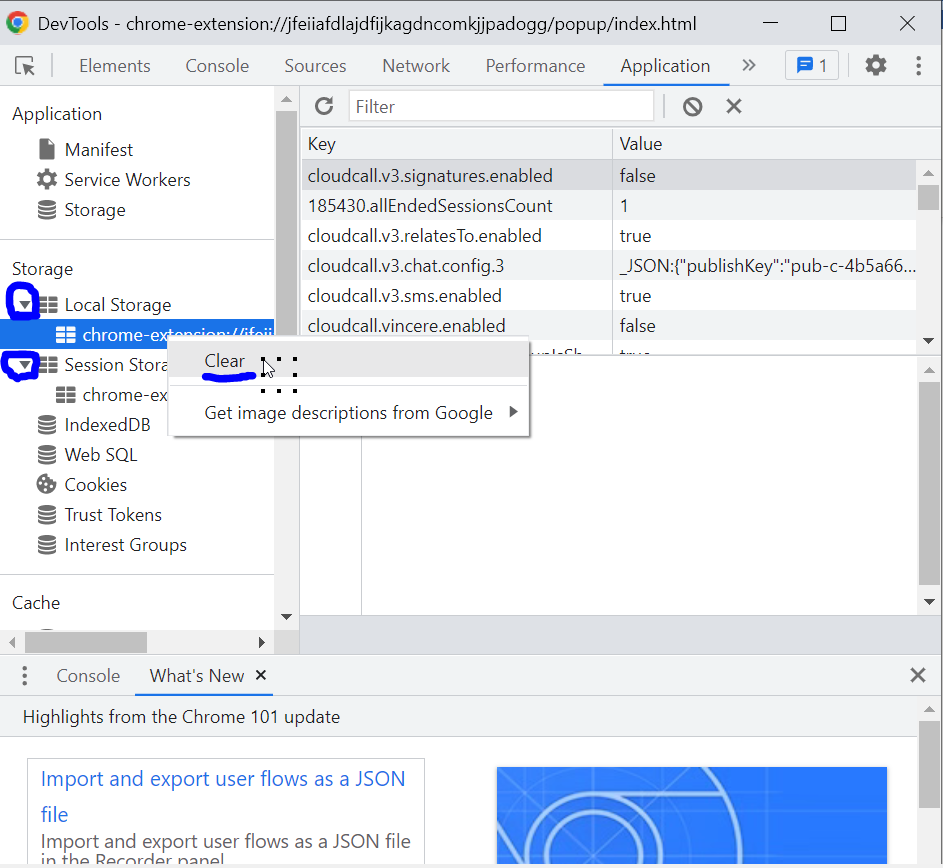Screen dimensions: 943x868
Task: Switch to the Network tab
Action: [416, 66]
